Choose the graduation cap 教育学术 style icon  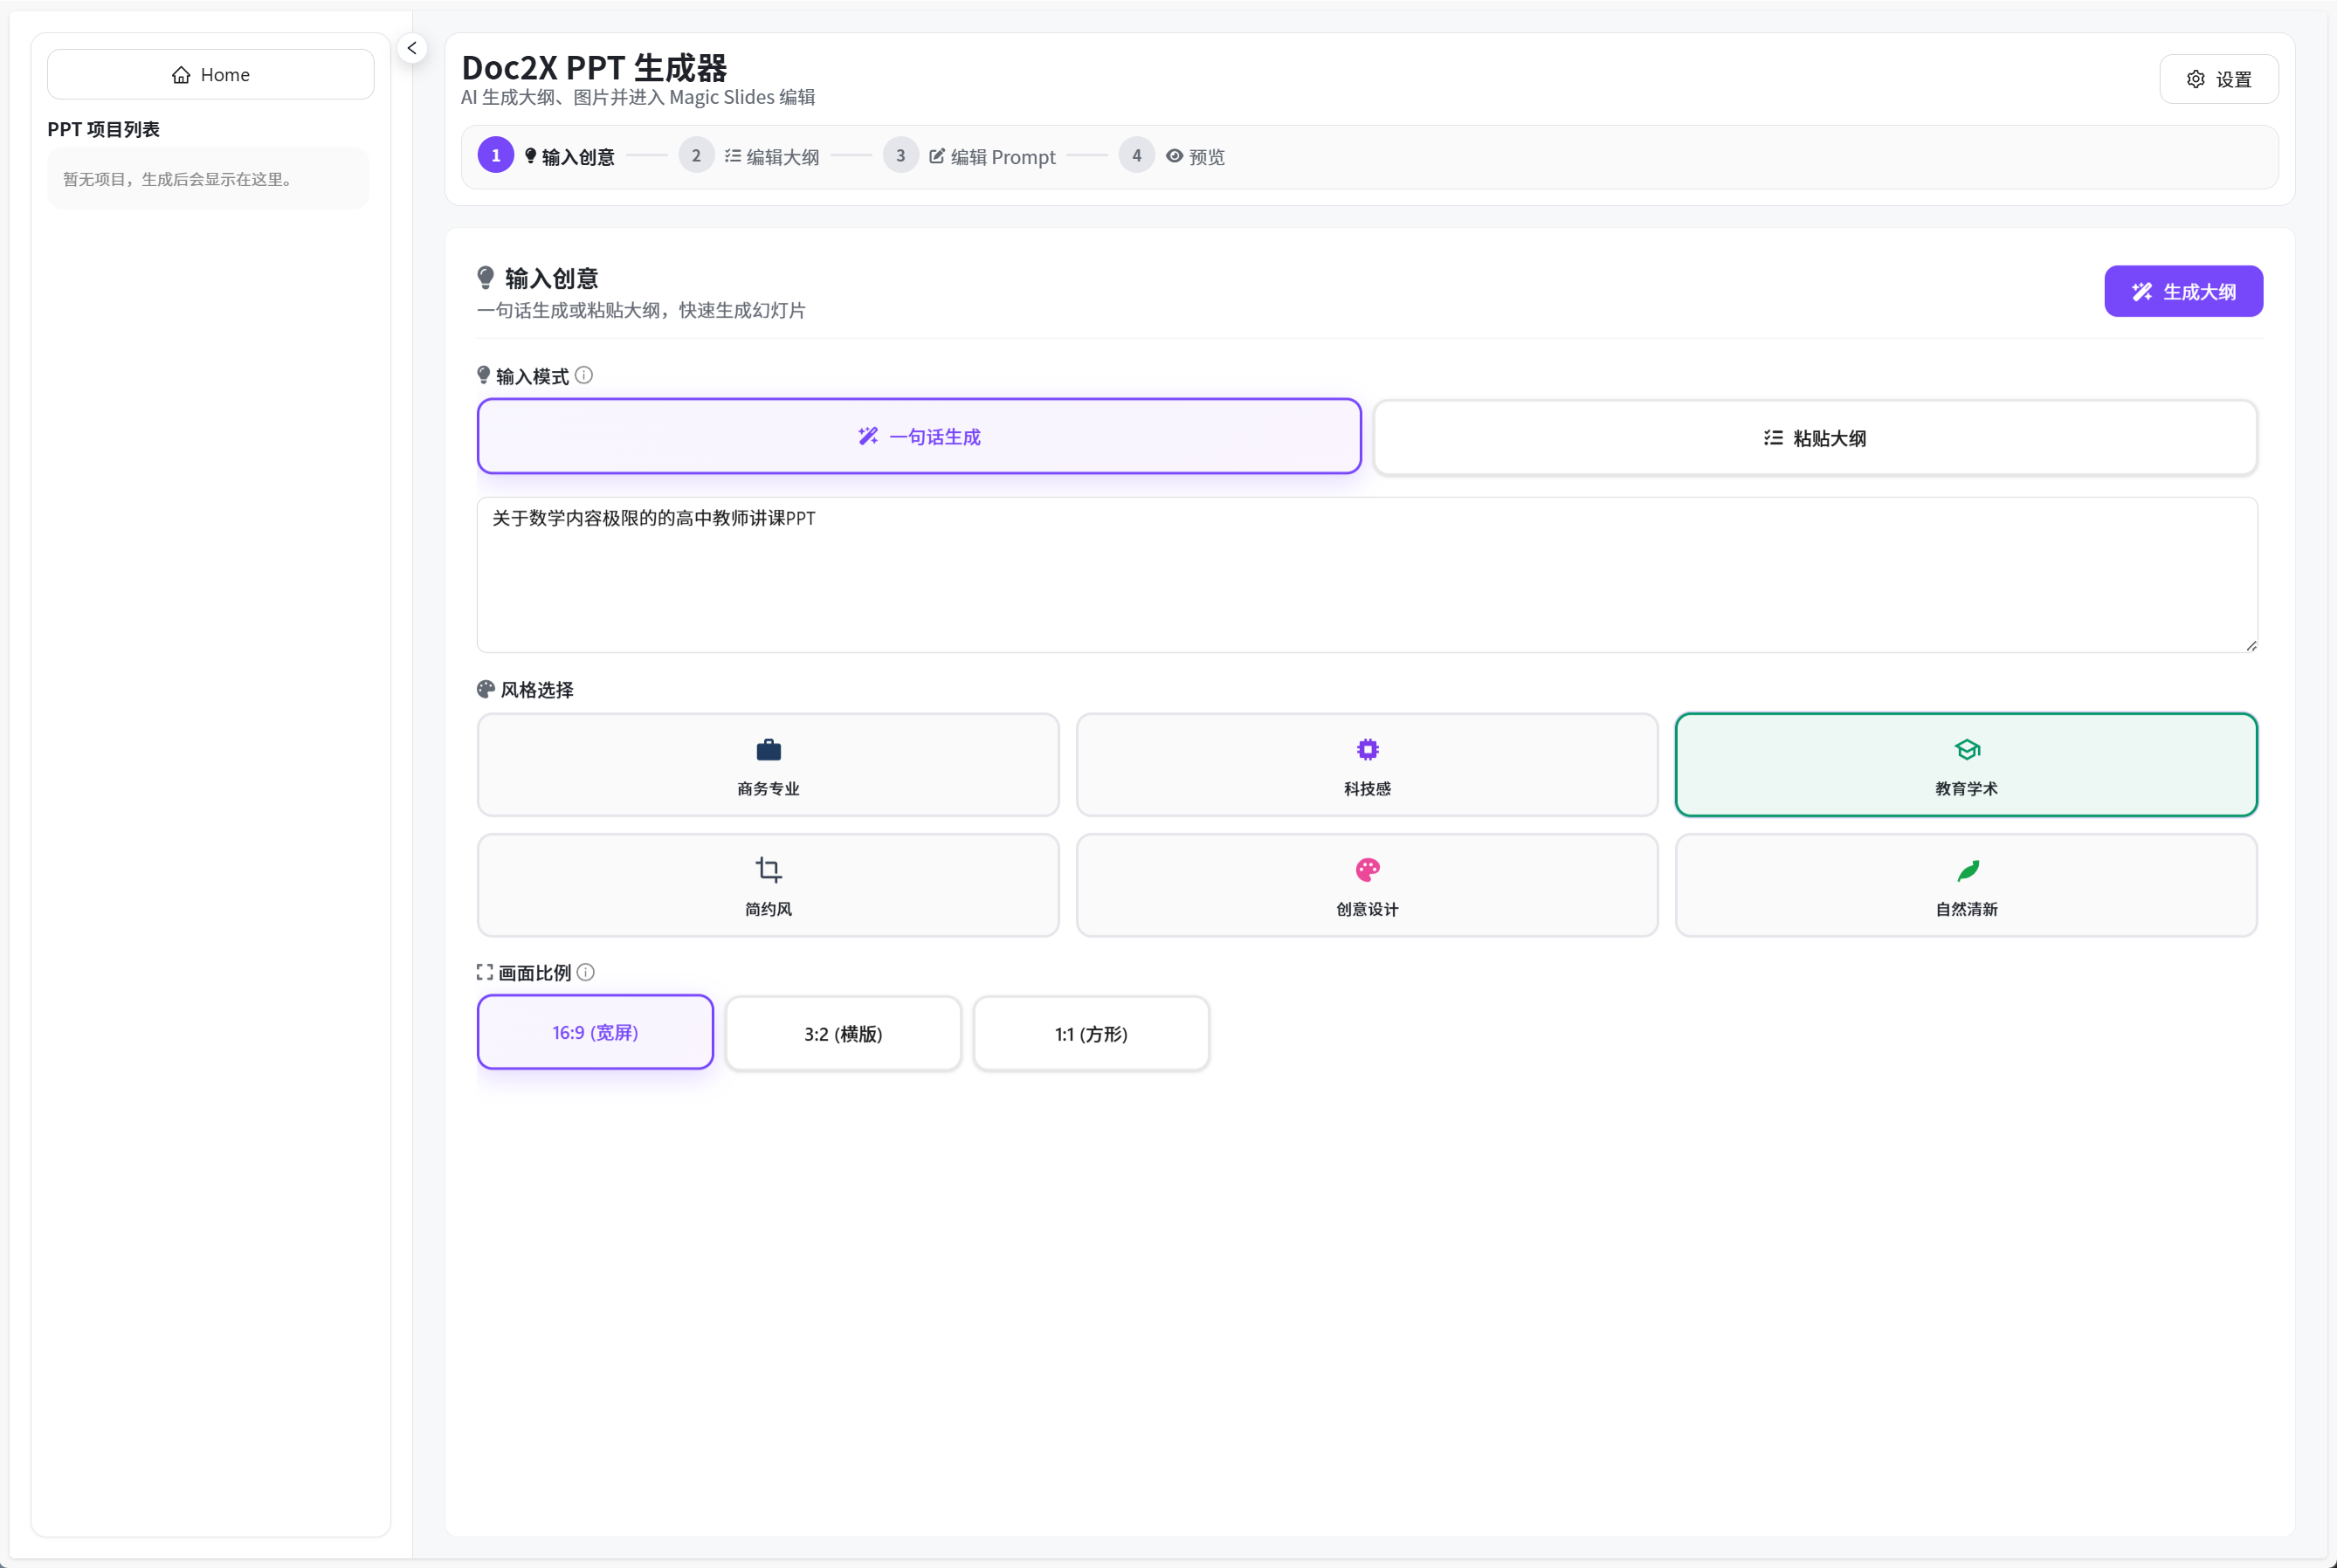(1966, 750)
